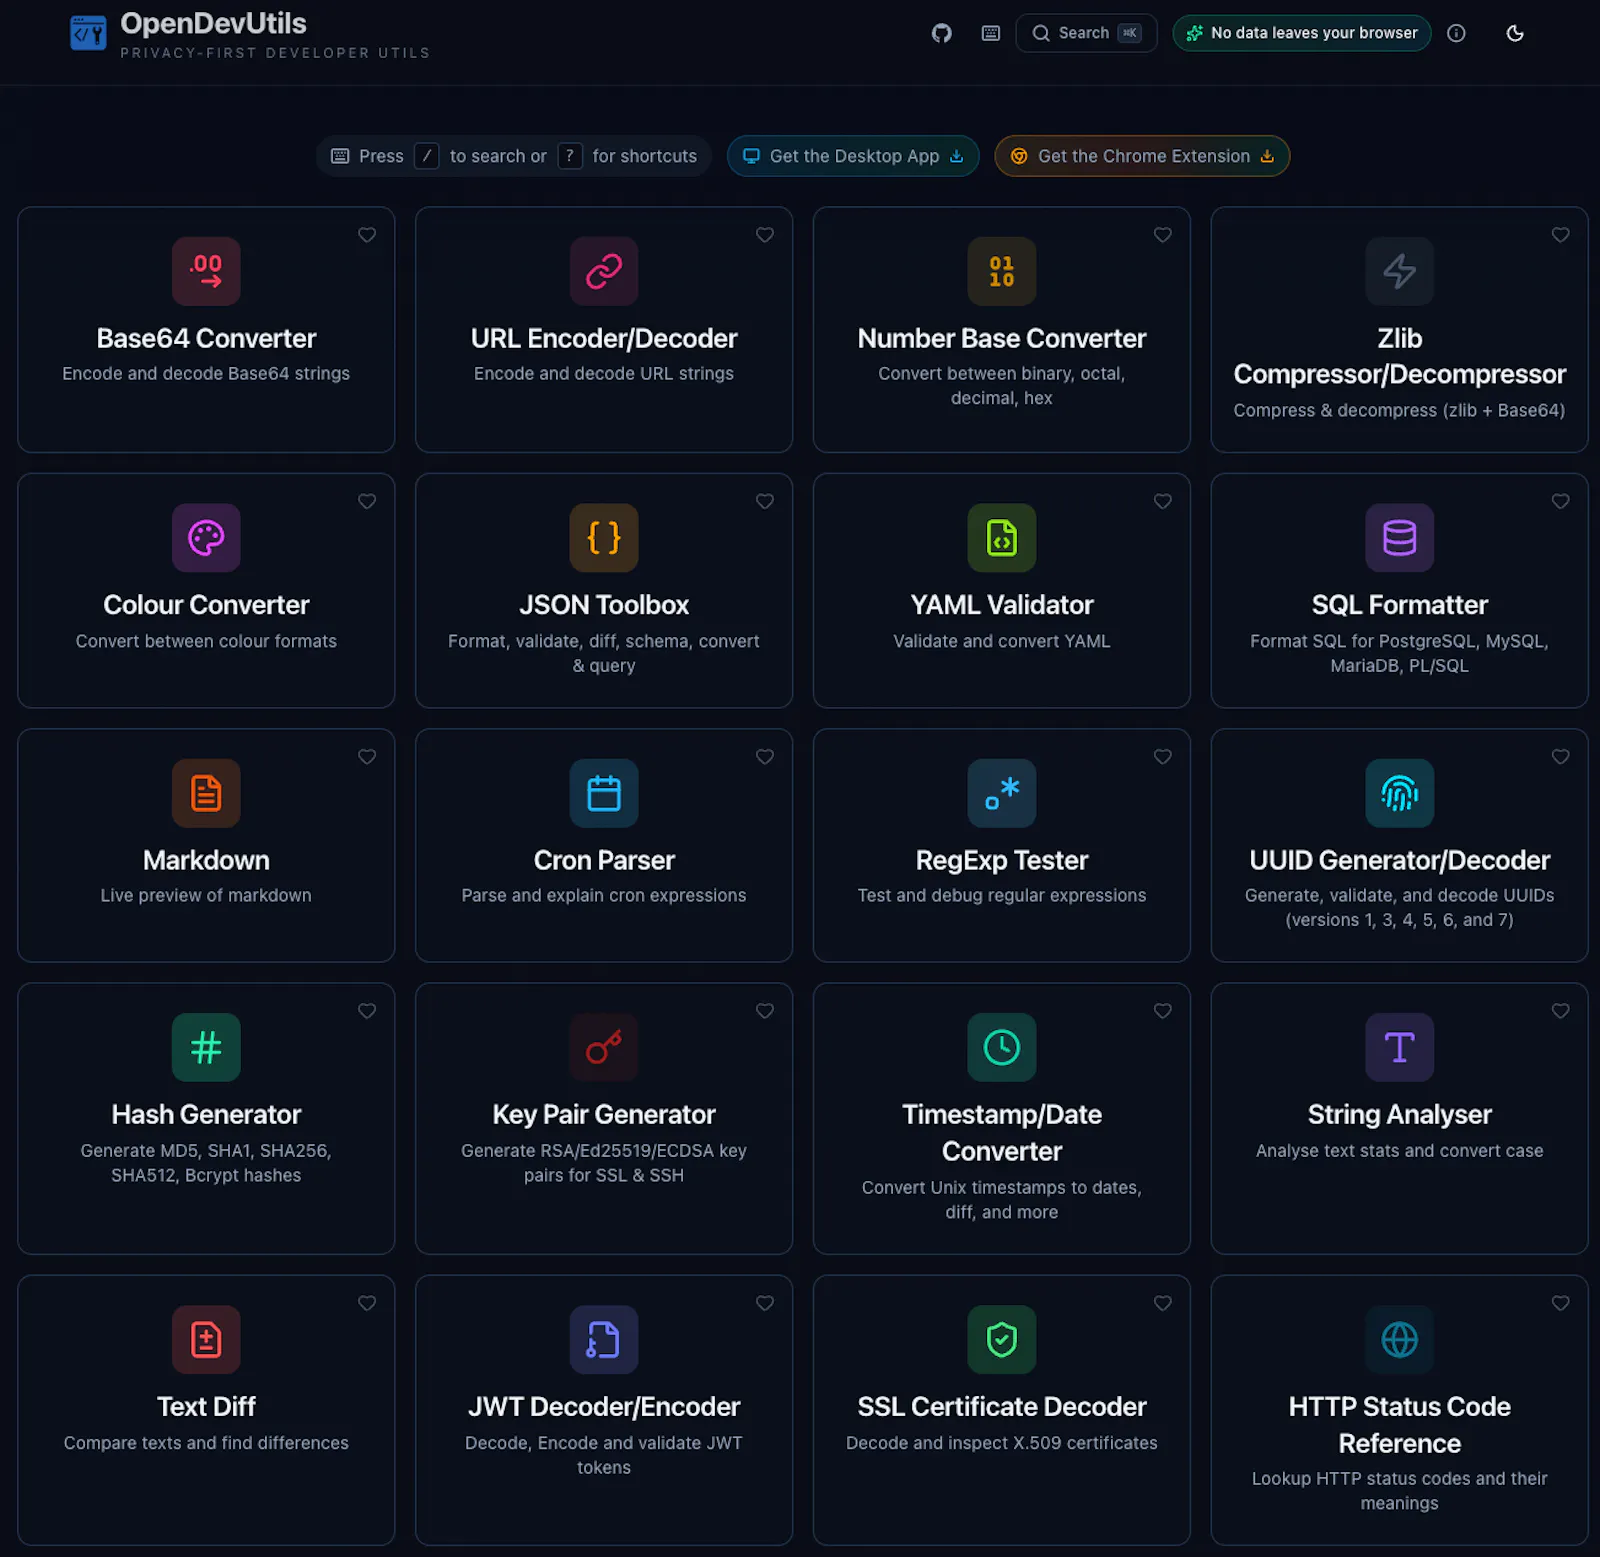Favorite the RegExp Tester card
The image size is (1600, 1557).
pos(1163,757)
